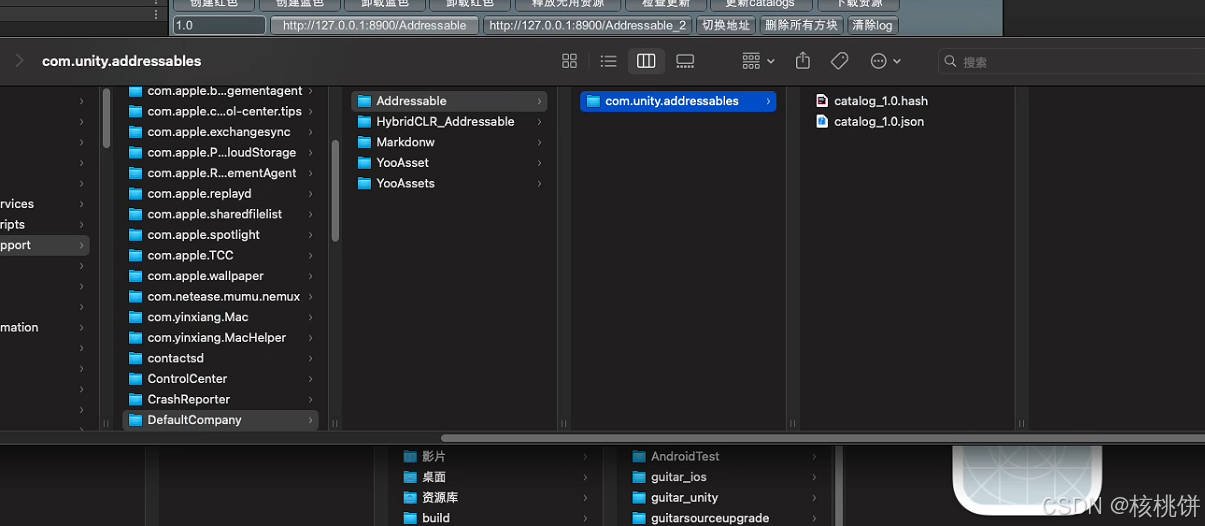Click the contactsd folder icon
The image size is (1205, 526).
tap(135, 358)
